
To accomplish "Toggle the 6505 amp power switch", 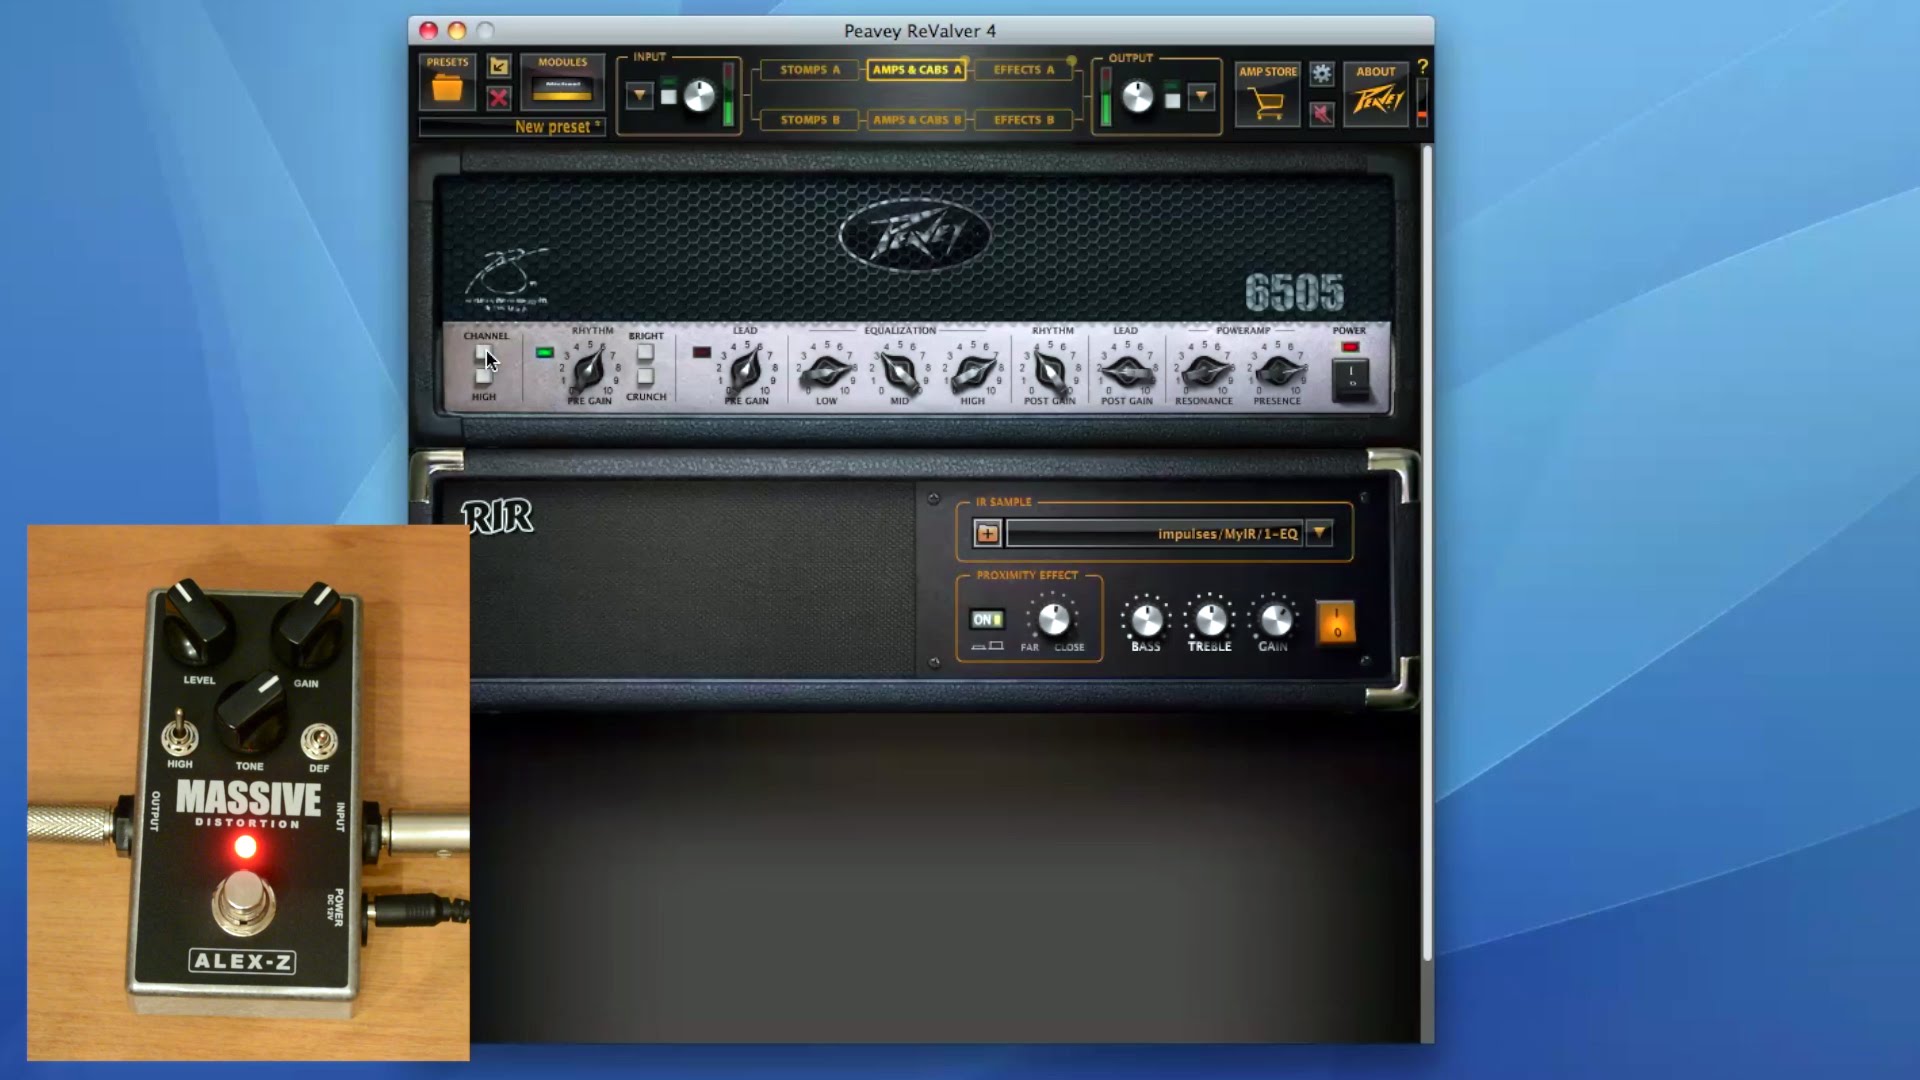I will point(1350,379).
